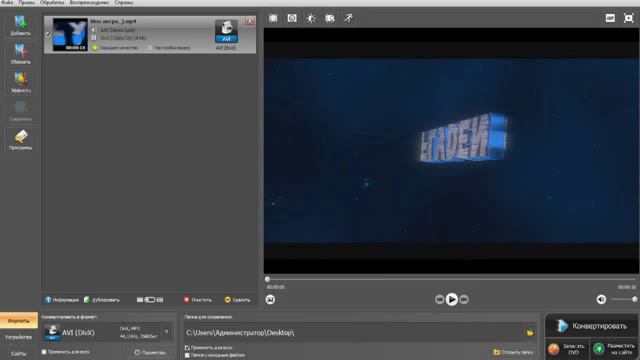Click the playback seek slider handle
Viewport: 640px width, 360px height.
(267, 280)
